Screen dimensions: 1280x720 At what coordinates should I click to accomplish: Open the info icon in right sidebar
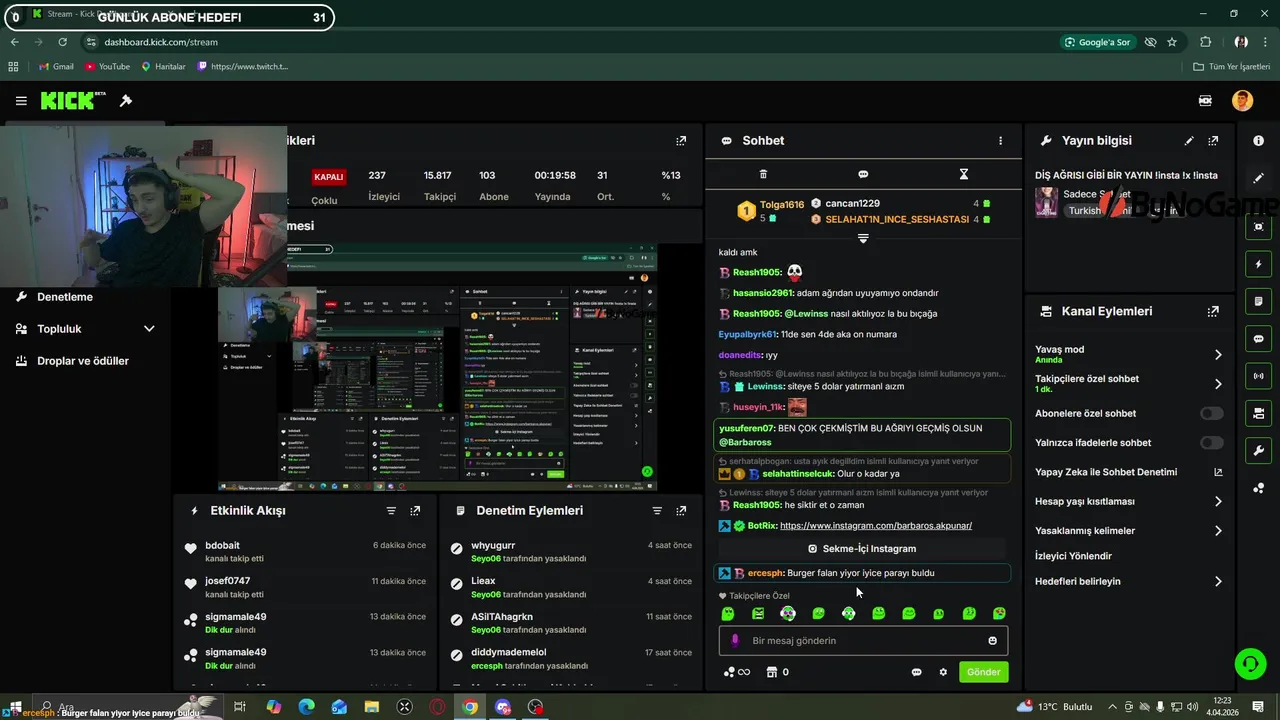(1258, 141)
